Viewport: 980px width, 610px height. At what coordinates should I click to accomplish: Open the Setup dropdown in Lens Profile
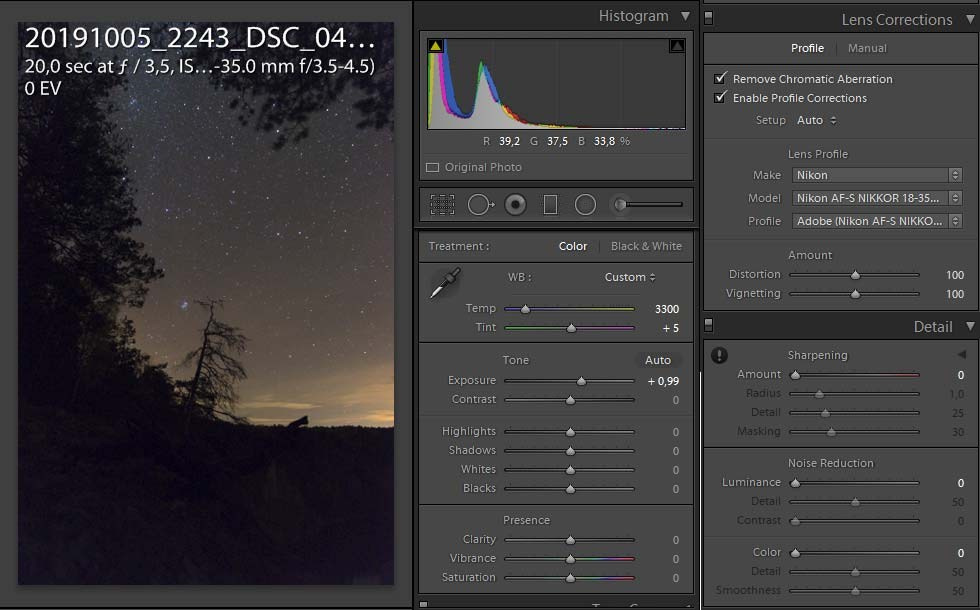coord(815,120)
